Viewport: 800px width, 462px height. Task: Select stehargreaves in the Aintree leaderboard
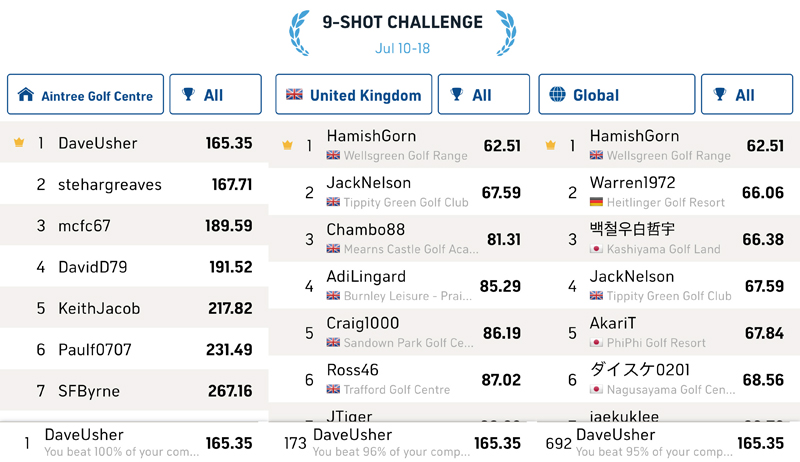[134, 184]
